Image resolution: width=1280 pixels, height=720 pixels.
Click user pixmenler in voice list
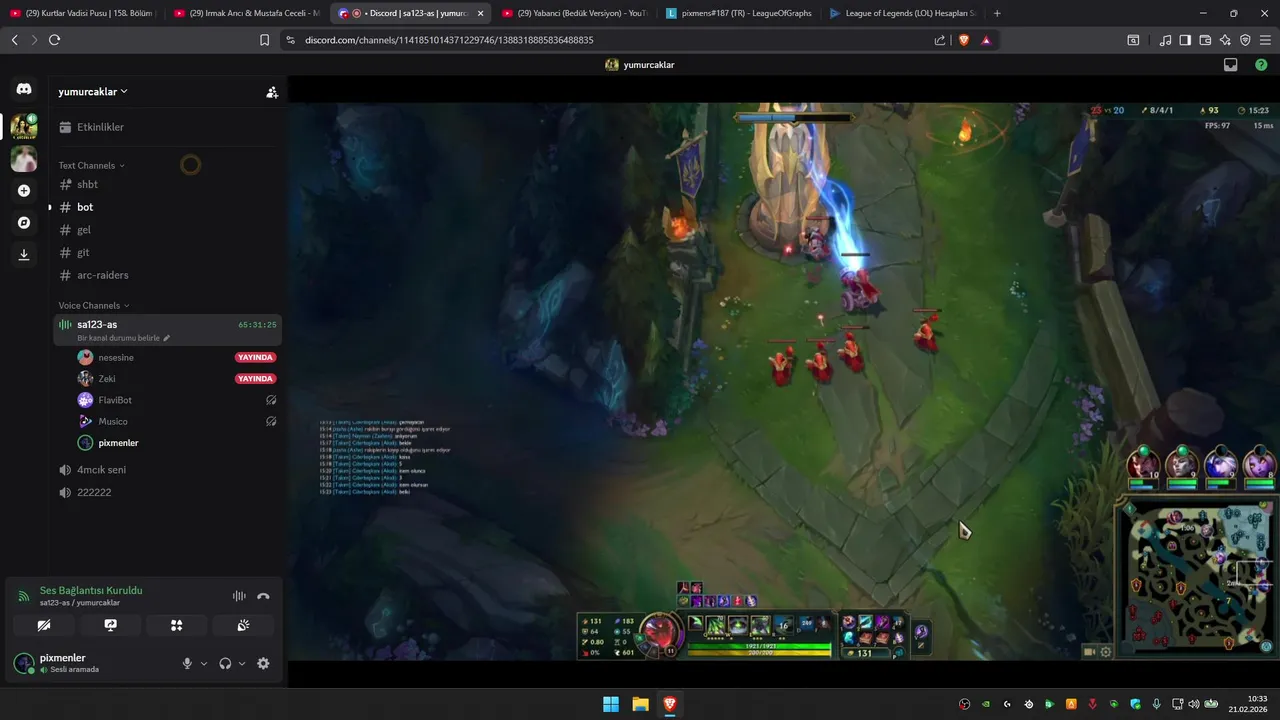(x=118, y=443)
